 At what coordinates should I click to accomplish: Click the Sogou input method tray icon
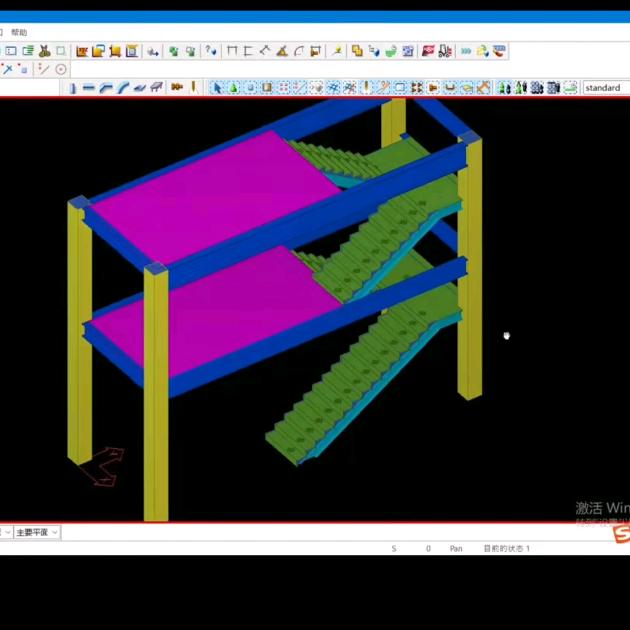[x=620, y=535]
